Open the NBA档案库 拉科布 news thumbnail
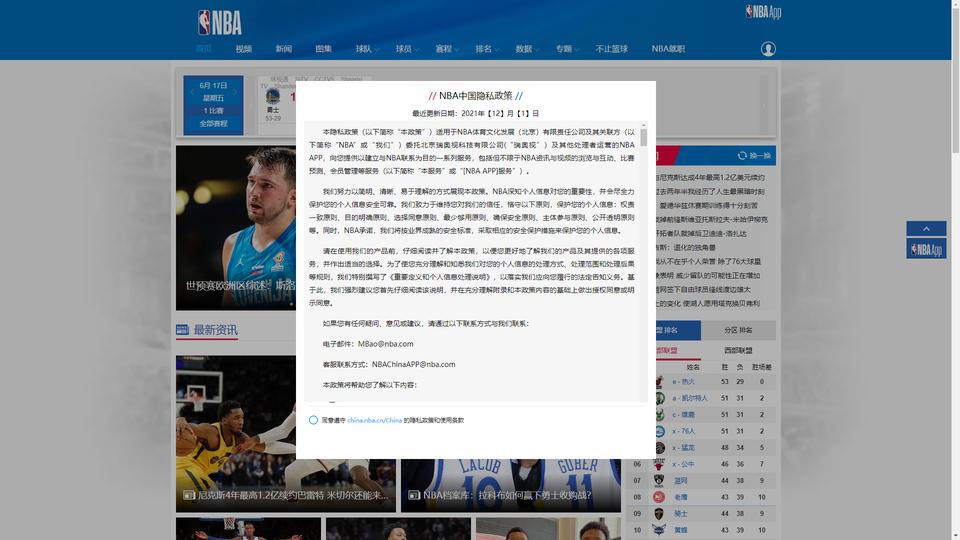The height and width of the screenshot is (540, 960). pyautogui.click(x=511, y=486)
